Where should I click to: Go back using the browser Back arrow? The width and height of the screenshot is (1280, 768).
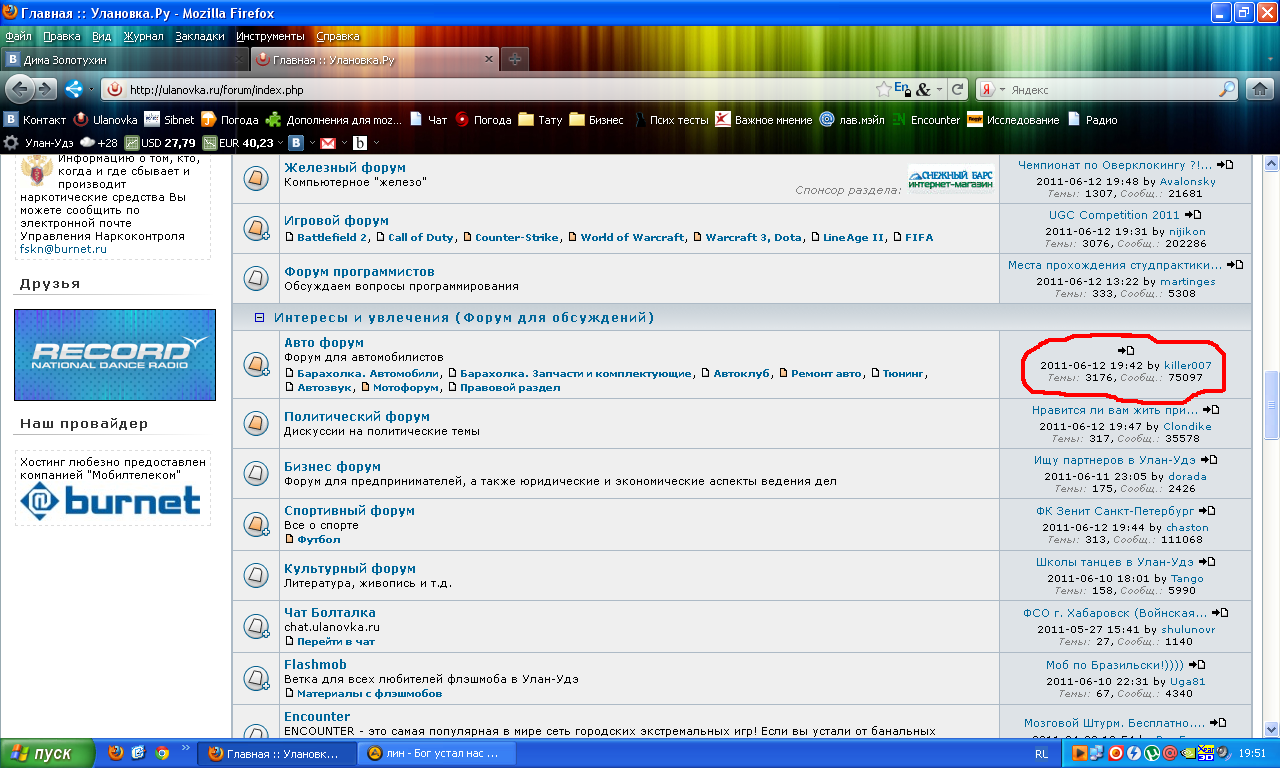point(20,89)
